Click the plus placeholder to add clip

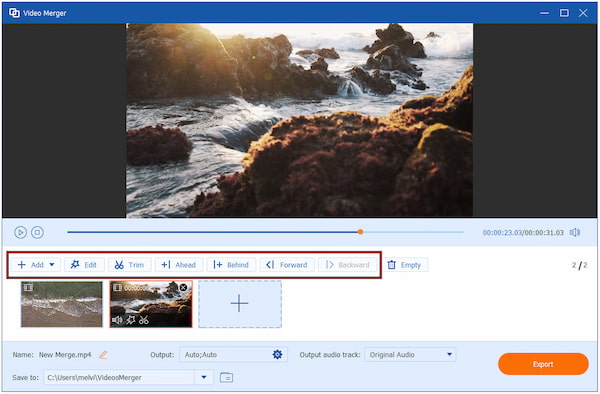(240, 304)
